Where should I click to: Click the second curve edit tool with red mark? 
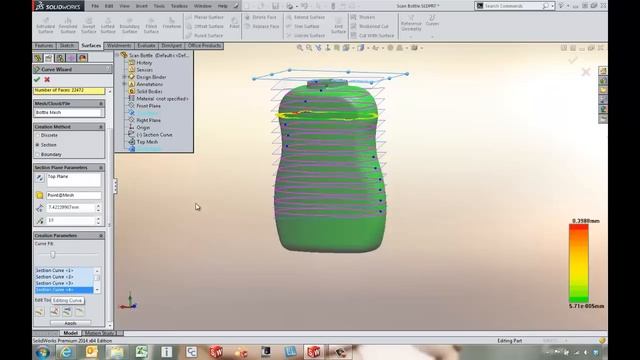click(x=54, y=312)
